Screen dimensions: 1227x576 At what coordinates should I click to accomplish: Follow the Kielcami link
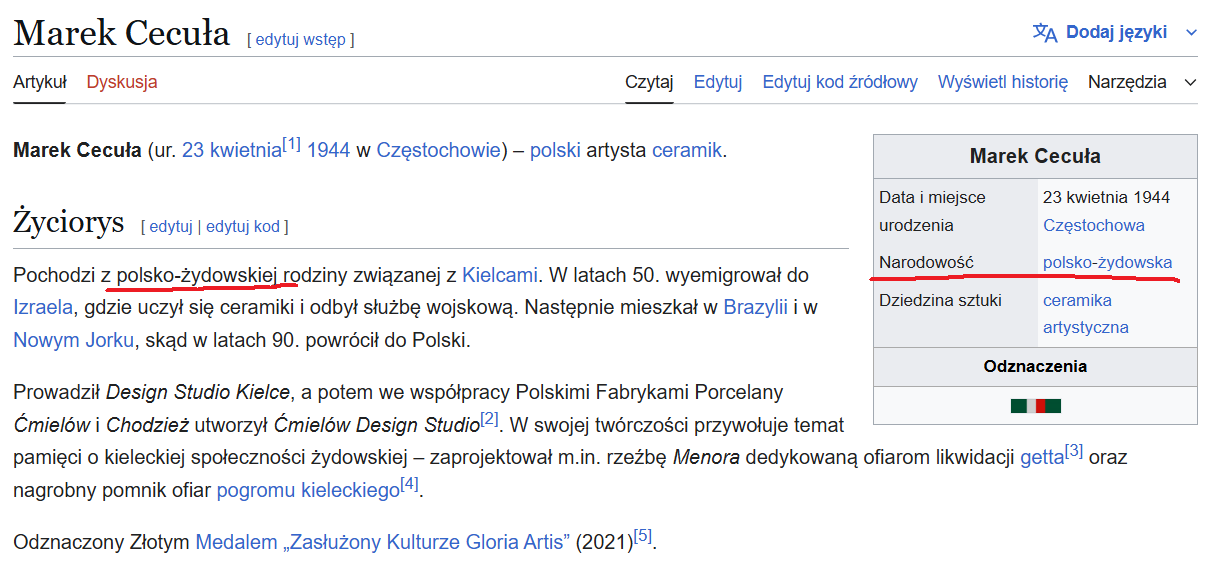click(499, 275)
